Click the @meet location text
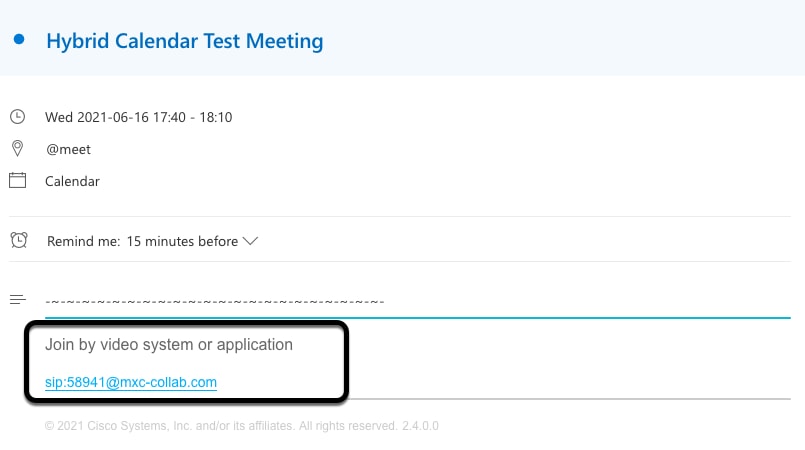 coord(68,149)
